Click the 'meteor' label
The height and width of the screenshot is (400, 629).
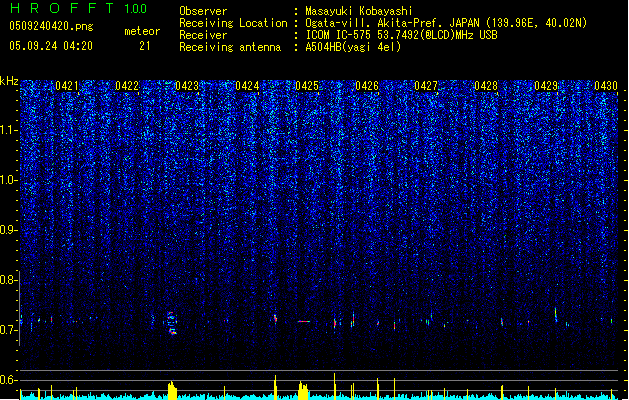(x=142, y=31)
